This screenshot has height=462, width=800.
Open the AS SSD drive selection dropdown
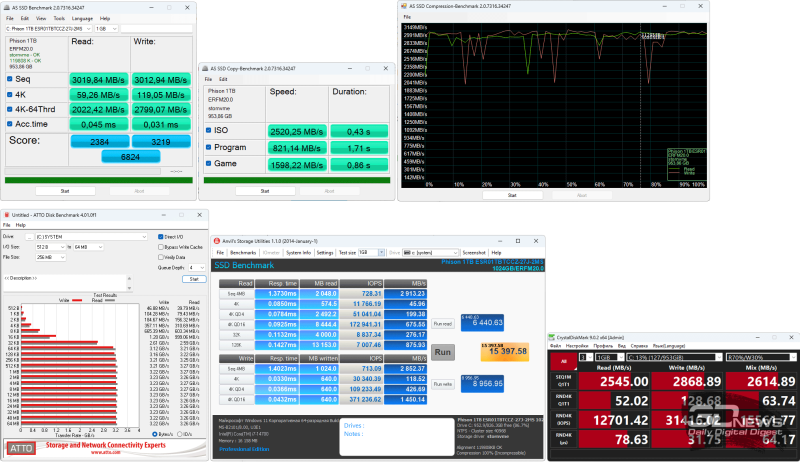[48, 29]
